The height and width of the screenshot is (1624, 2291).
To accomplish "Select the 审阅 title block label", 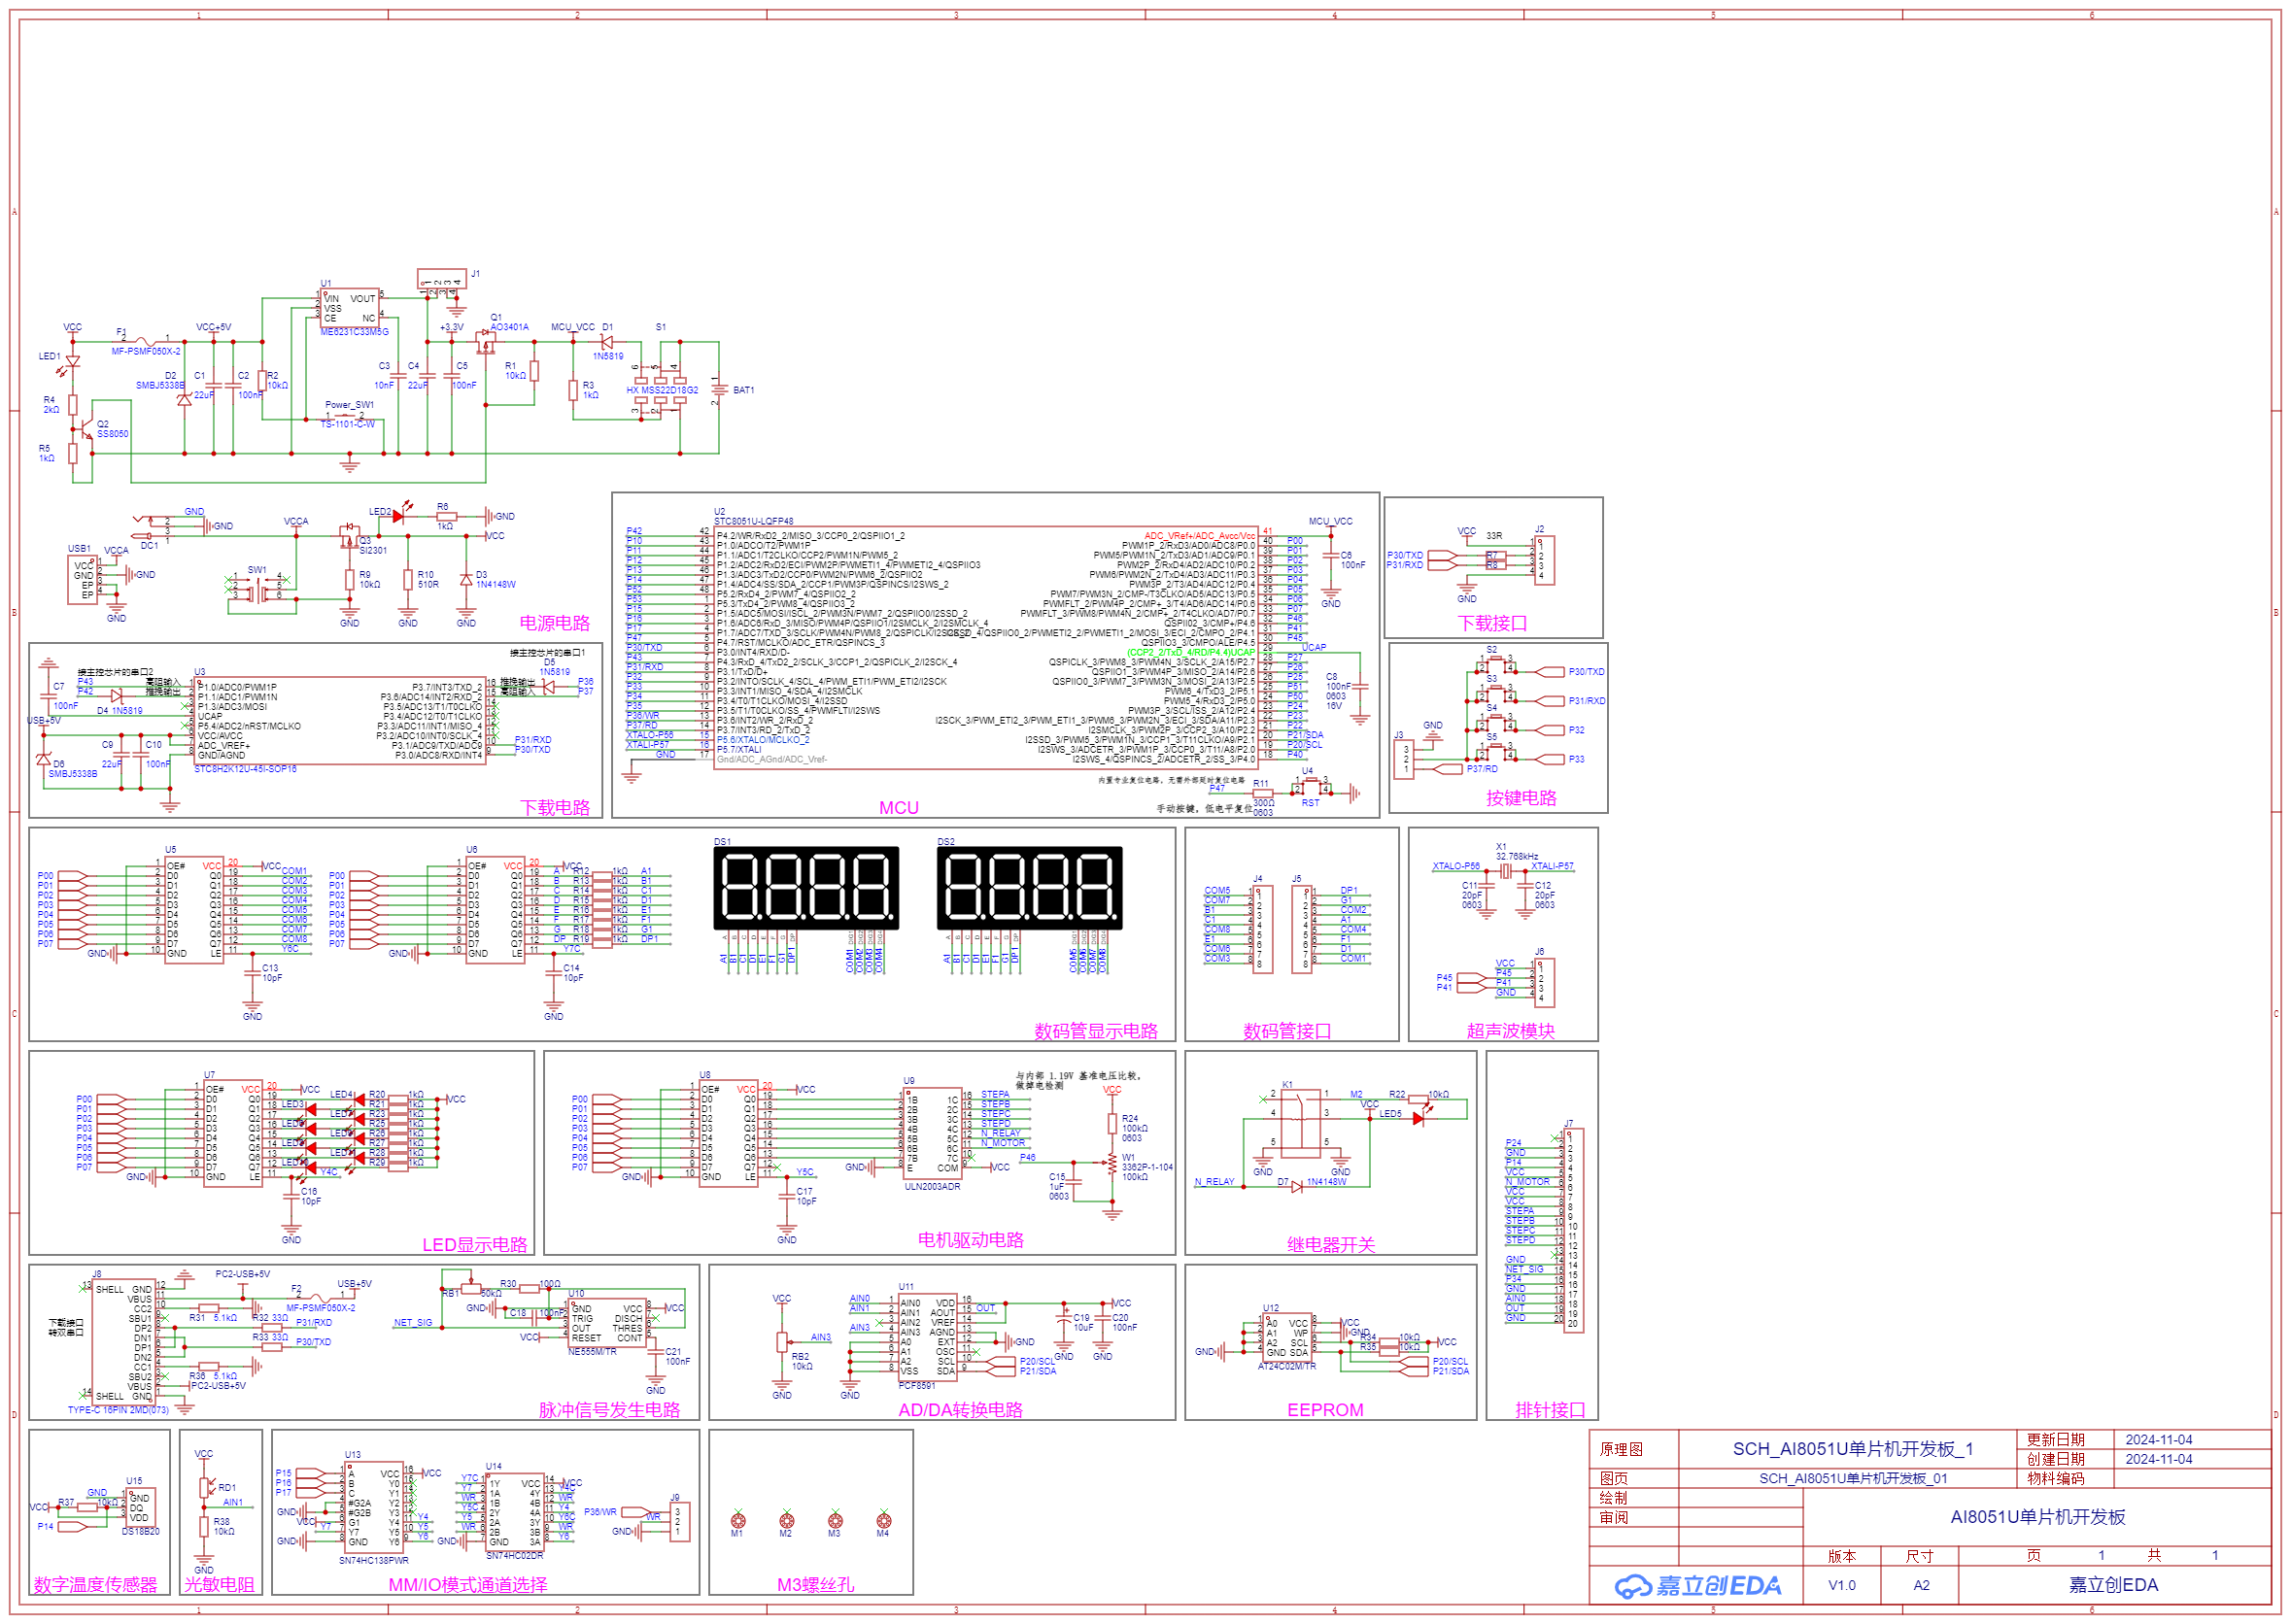I will click(1613, 1517).
